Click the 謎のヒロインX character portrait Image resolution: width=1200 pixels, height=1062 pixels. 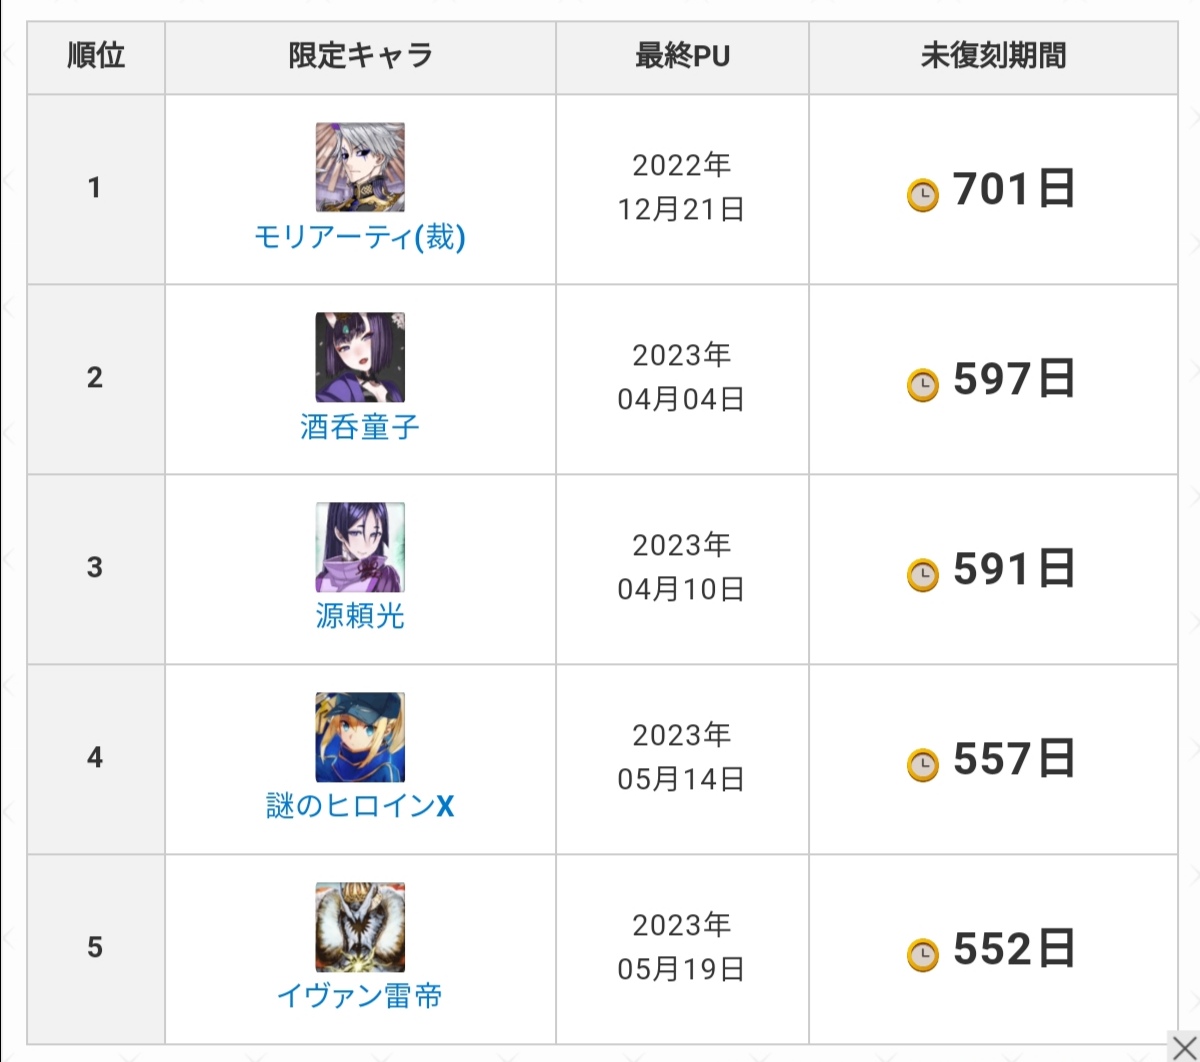tap(360, 737)
